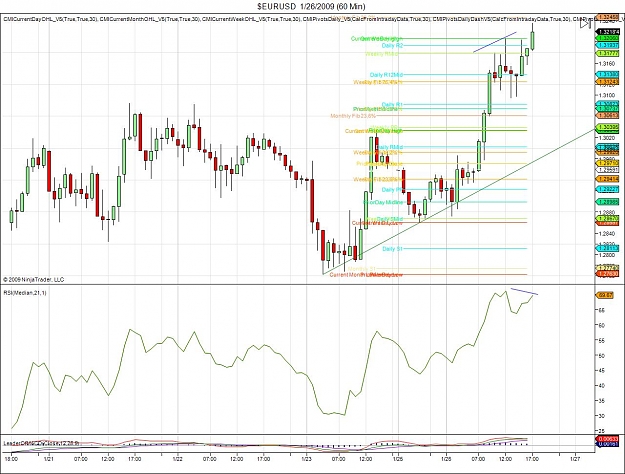Image resolution: width=625 pixels, height=474 pixels.
Task: Select the green ascending trendline on price chart
Action: (458, 202)
